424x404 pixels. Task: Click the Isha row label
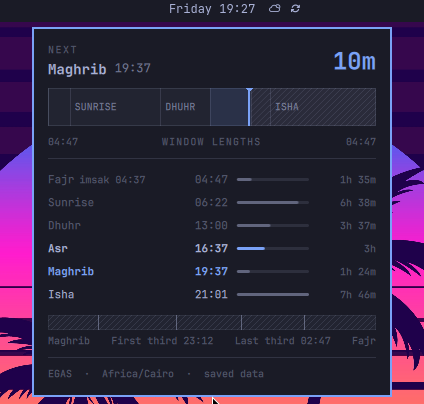[x=61, y=294]
